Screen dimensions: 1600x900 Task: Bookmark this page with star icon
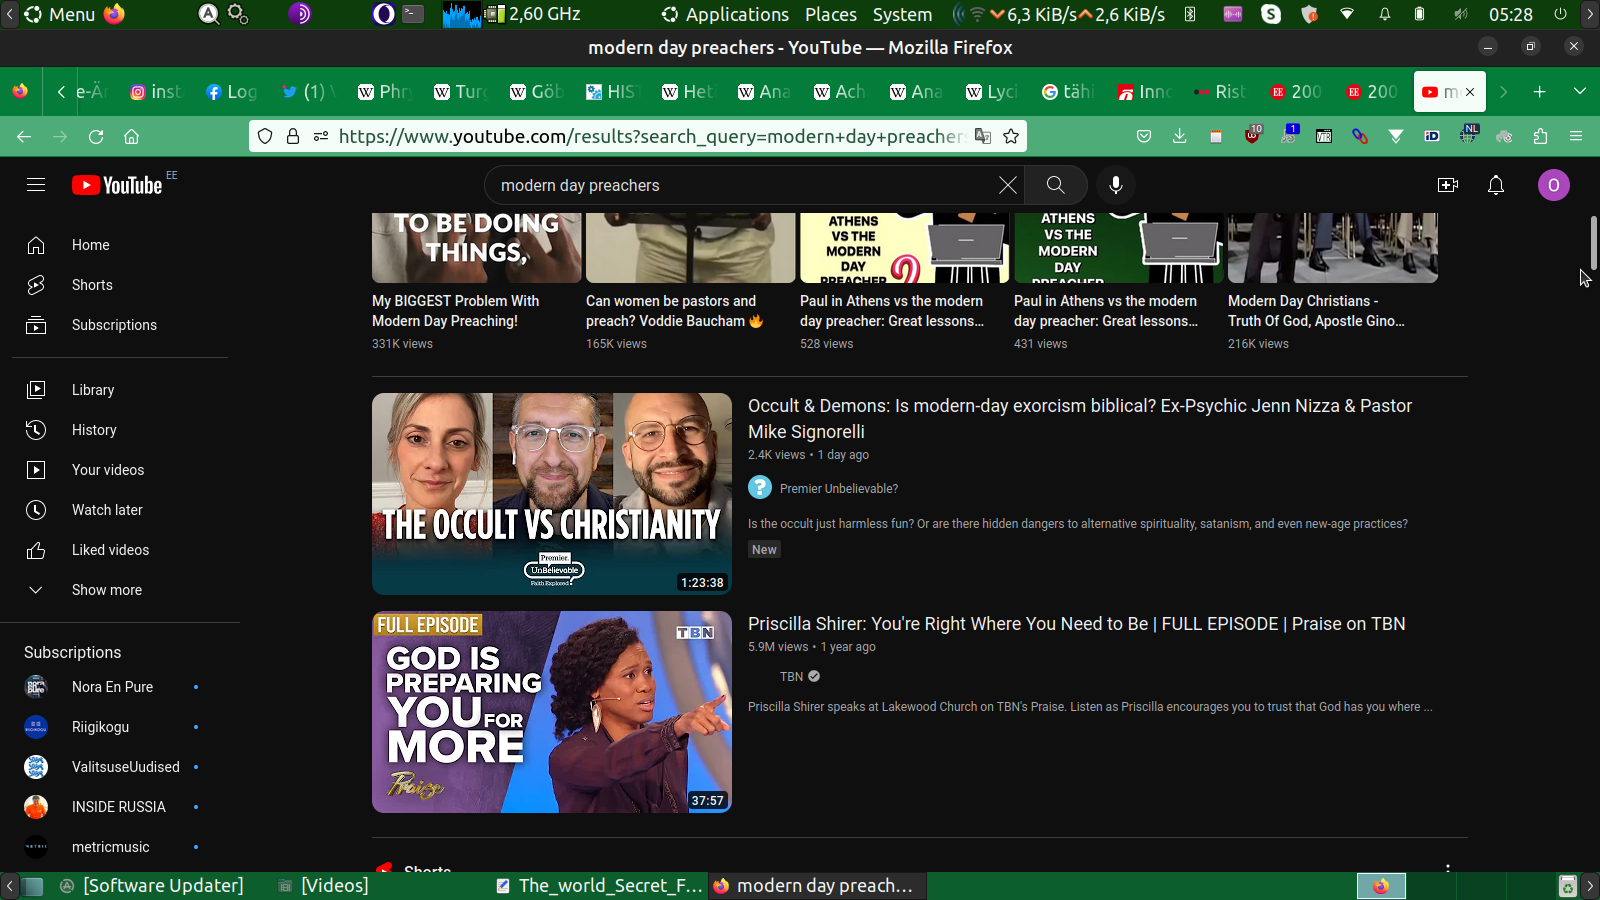point(1011,137)
